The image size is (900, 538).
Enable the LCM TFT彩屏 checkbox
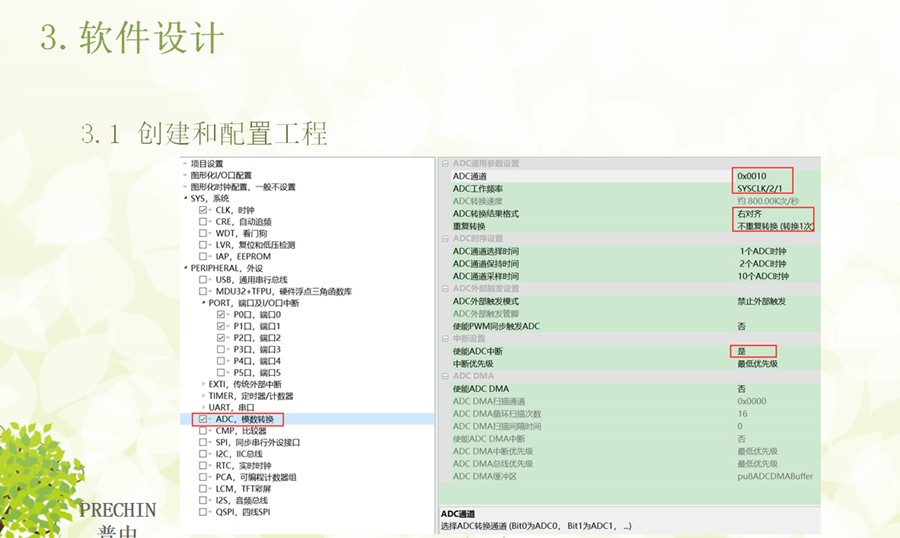click(x=203, y=489)
